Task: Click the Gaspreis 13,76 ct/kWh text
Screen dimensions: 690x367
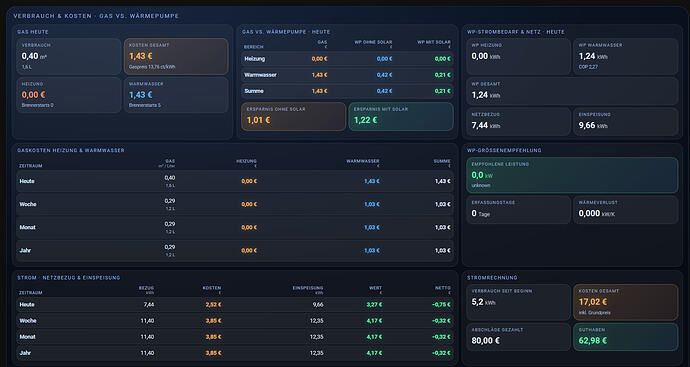Action: tap(152, 67)
